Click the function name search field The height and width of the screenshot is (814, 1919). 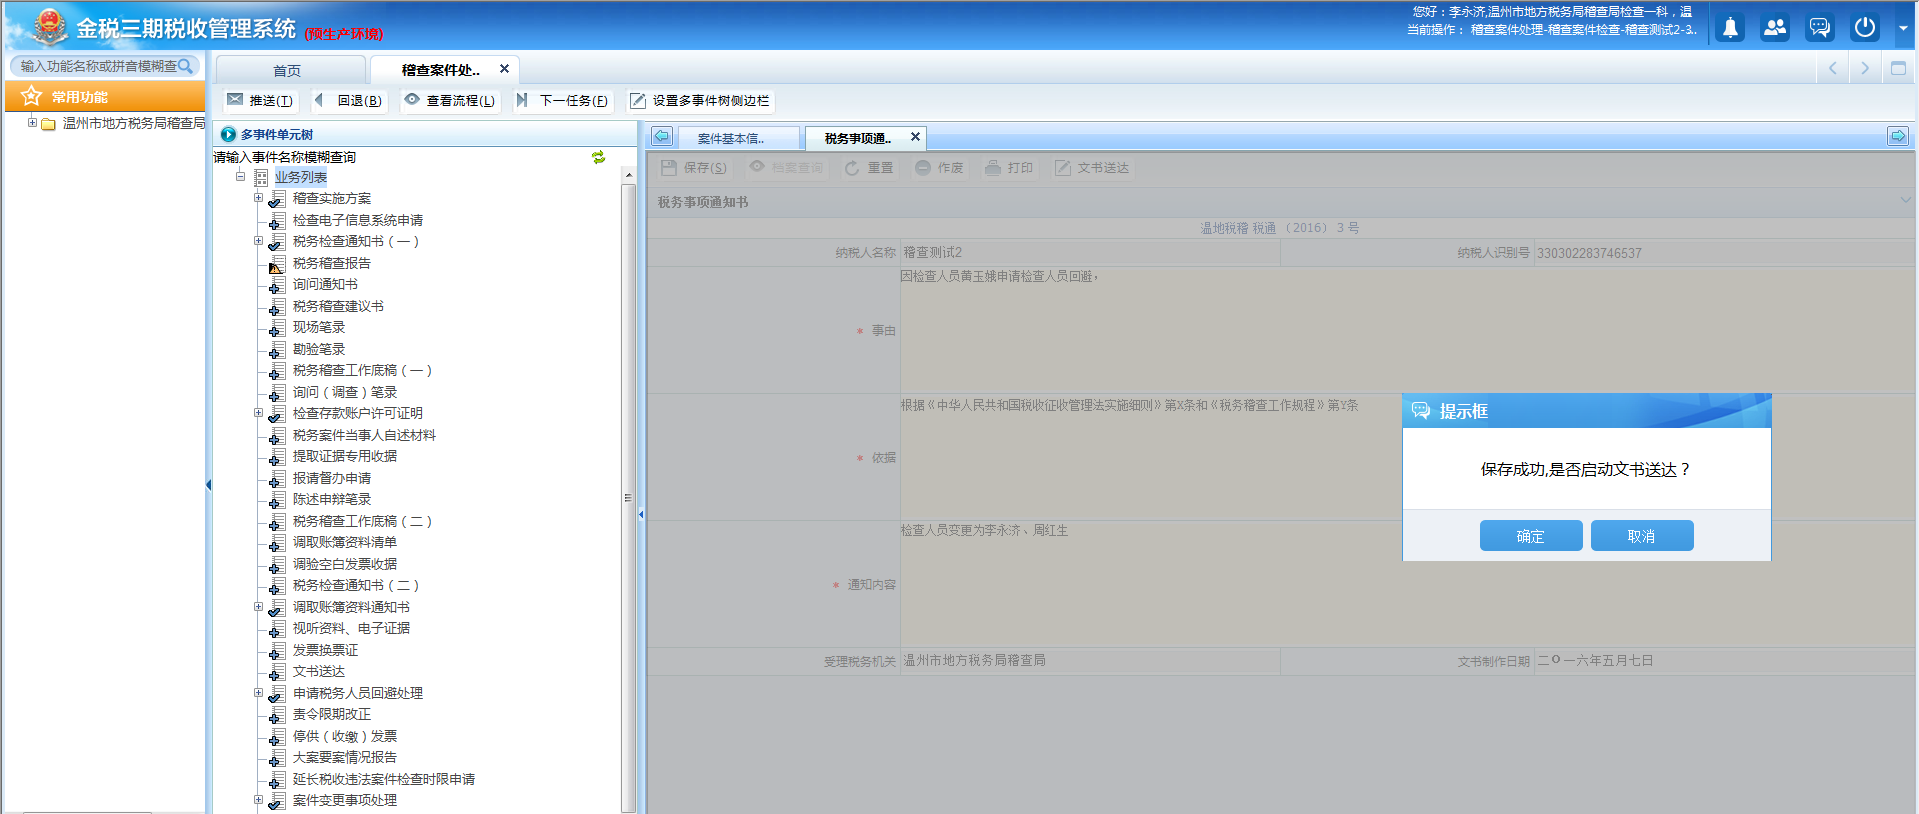coord(98,66)
